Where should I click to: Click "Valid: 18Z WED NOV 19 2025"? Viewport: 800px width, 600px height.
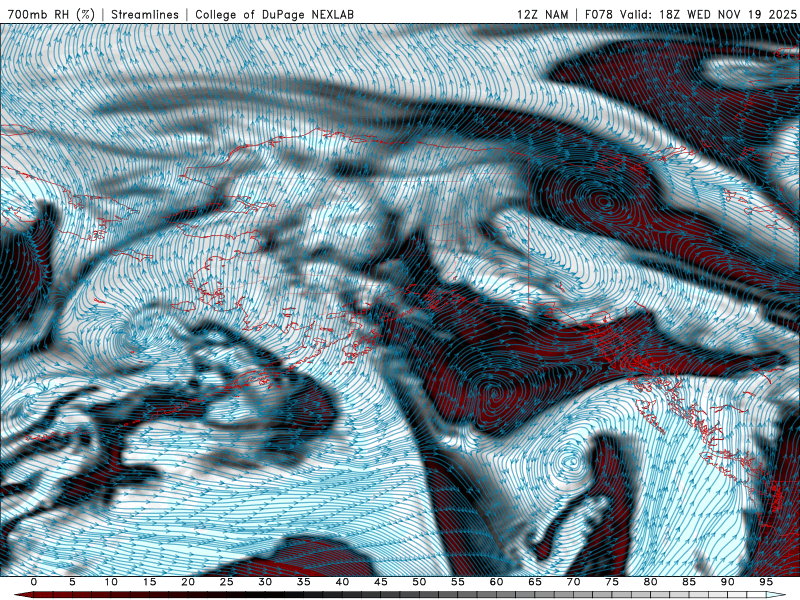point(708,14)
